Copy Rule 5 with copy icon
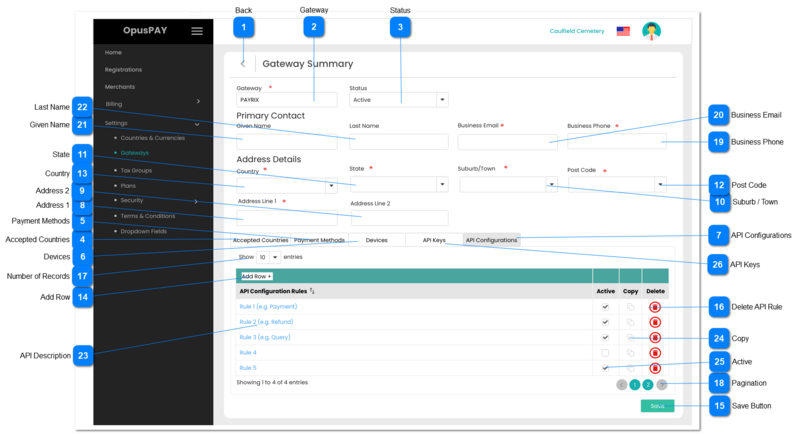Image resolution: width=799 pixels, height=434 pixels. [630, 368]
